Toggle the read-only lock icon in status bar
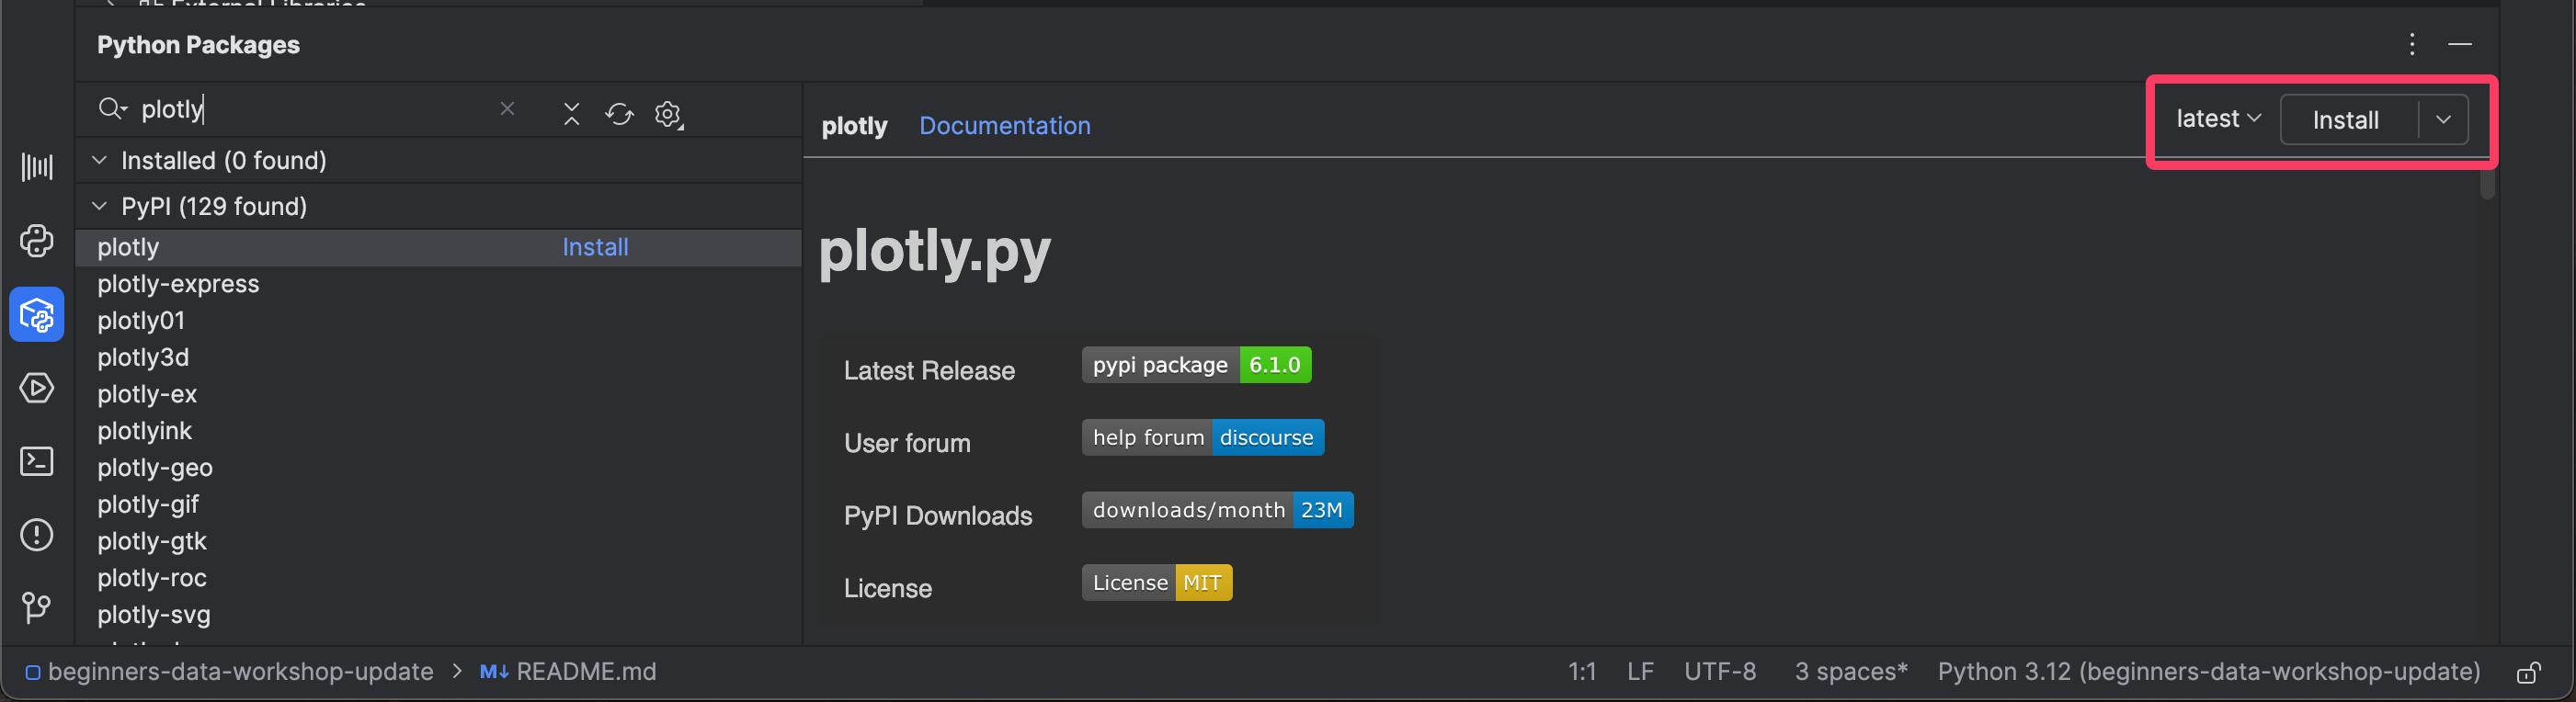 tap(2528, 672)
